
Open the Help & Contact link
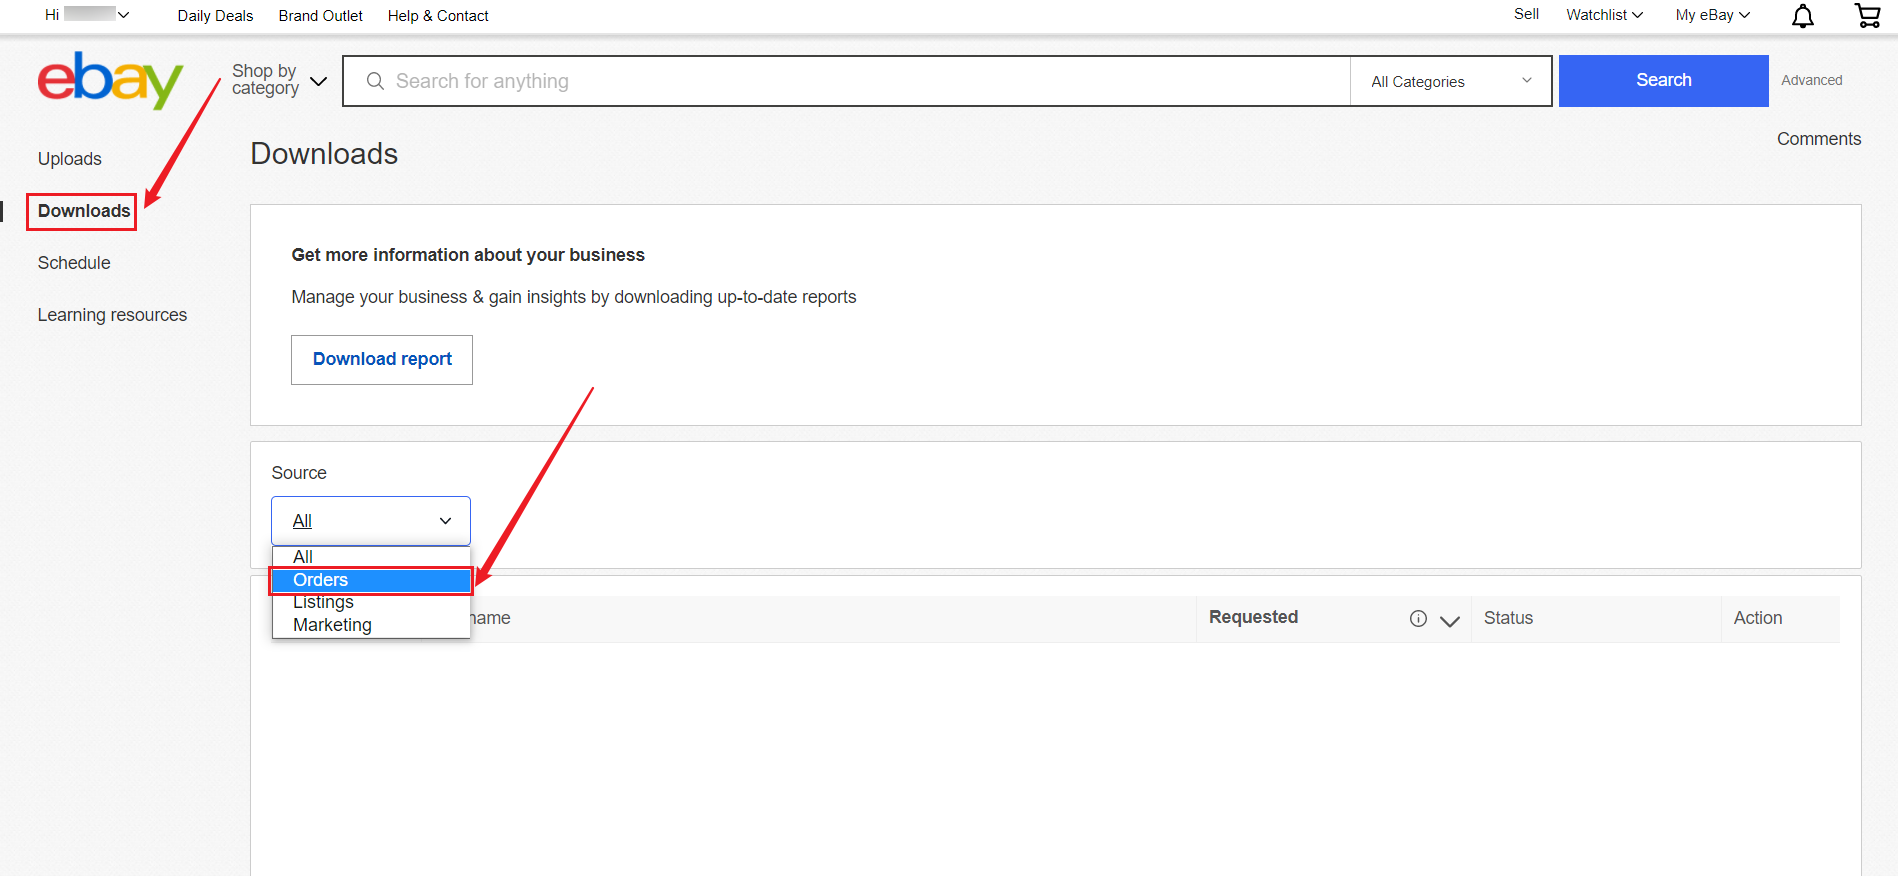click(x=438, y=16)
